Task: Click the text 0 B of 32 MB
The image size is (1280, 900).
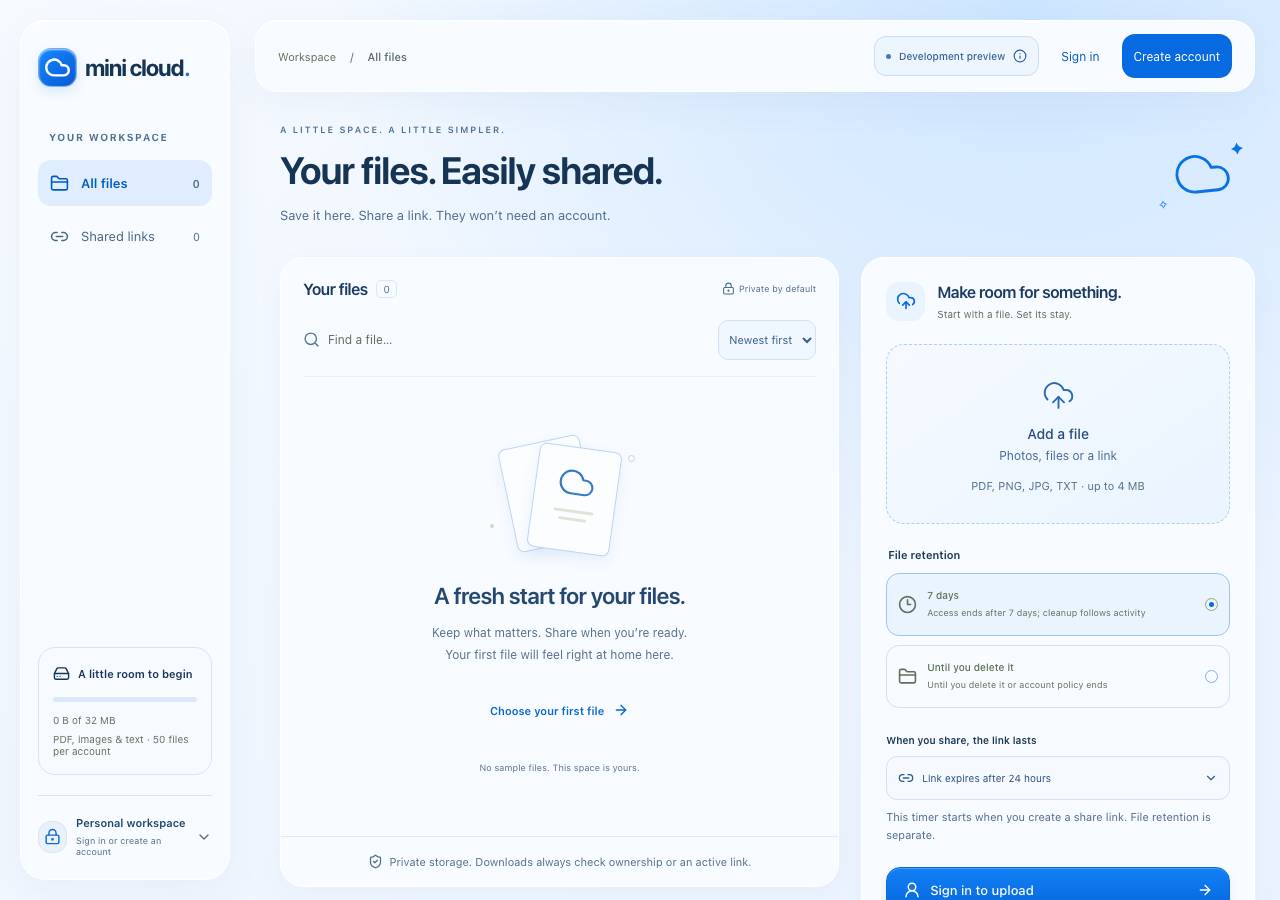Action: pyautogui.click(x=84, y=720)
